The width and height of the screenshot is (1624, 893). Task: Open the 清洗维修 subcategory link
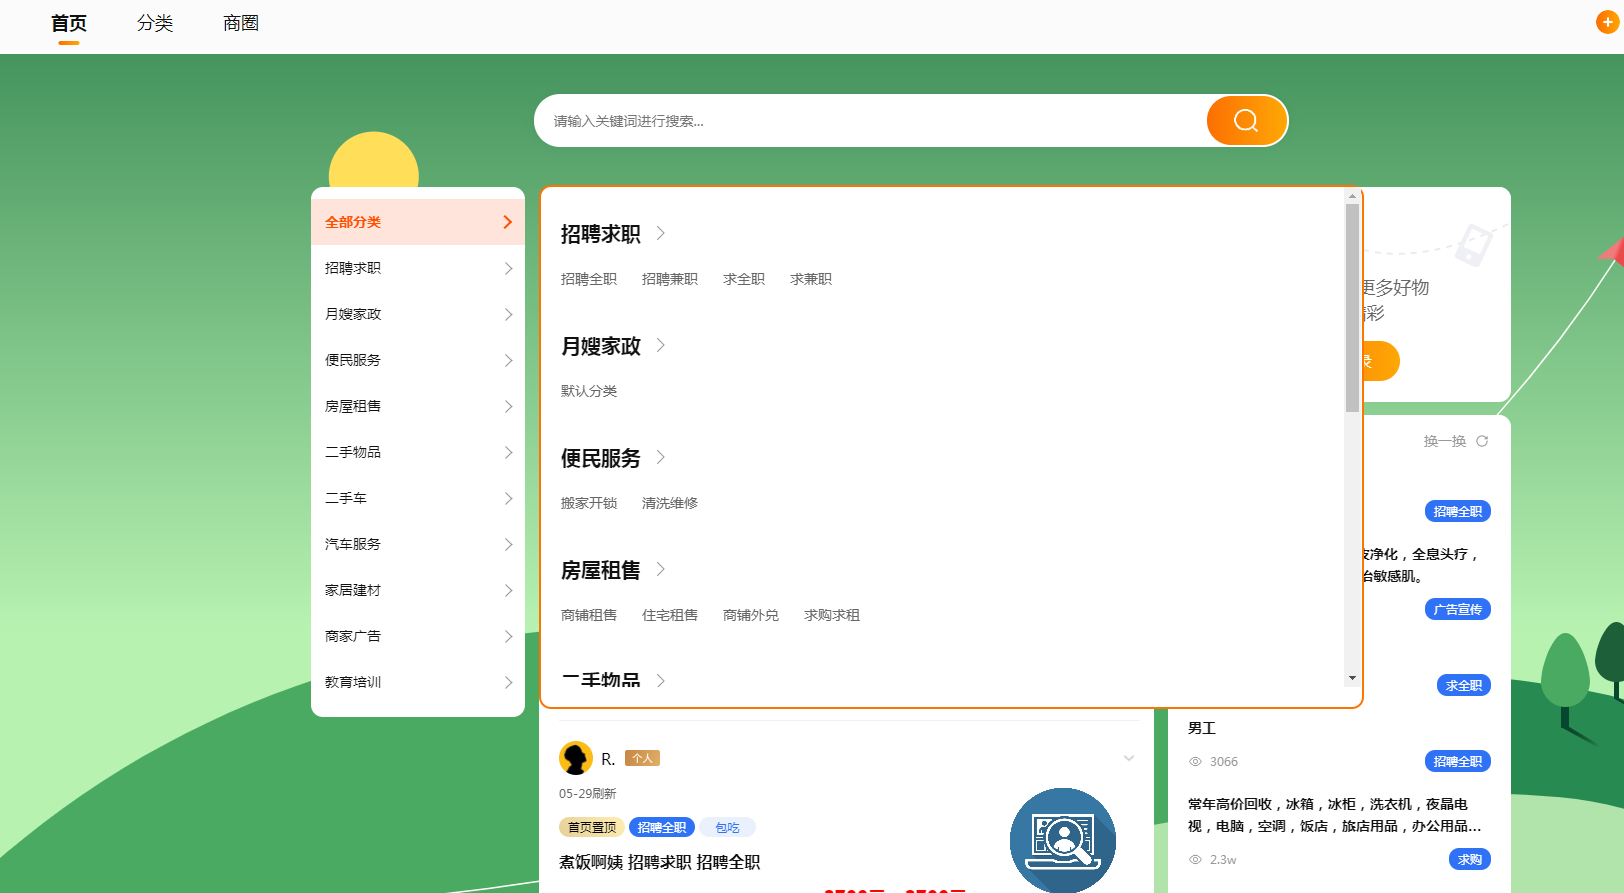(x=669, y=503)
